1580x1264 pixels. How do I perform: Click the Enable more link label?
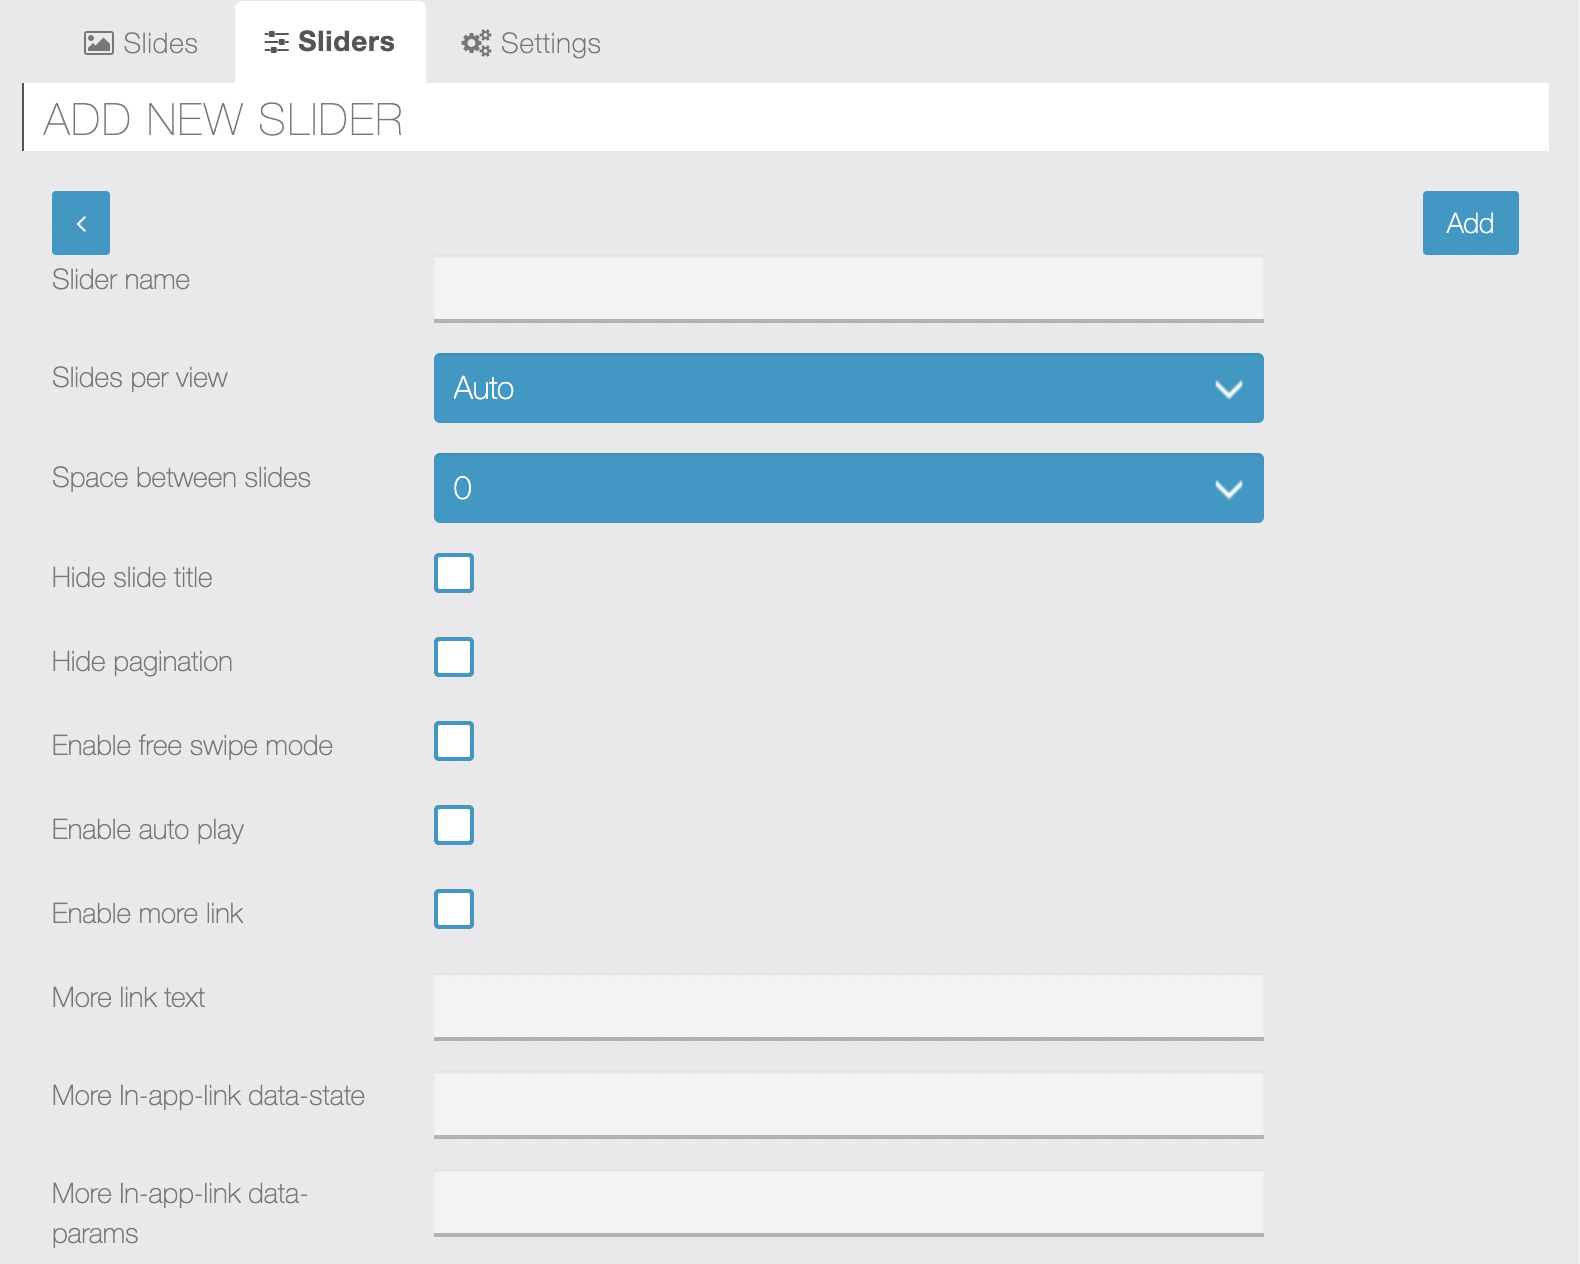[148, 913]
